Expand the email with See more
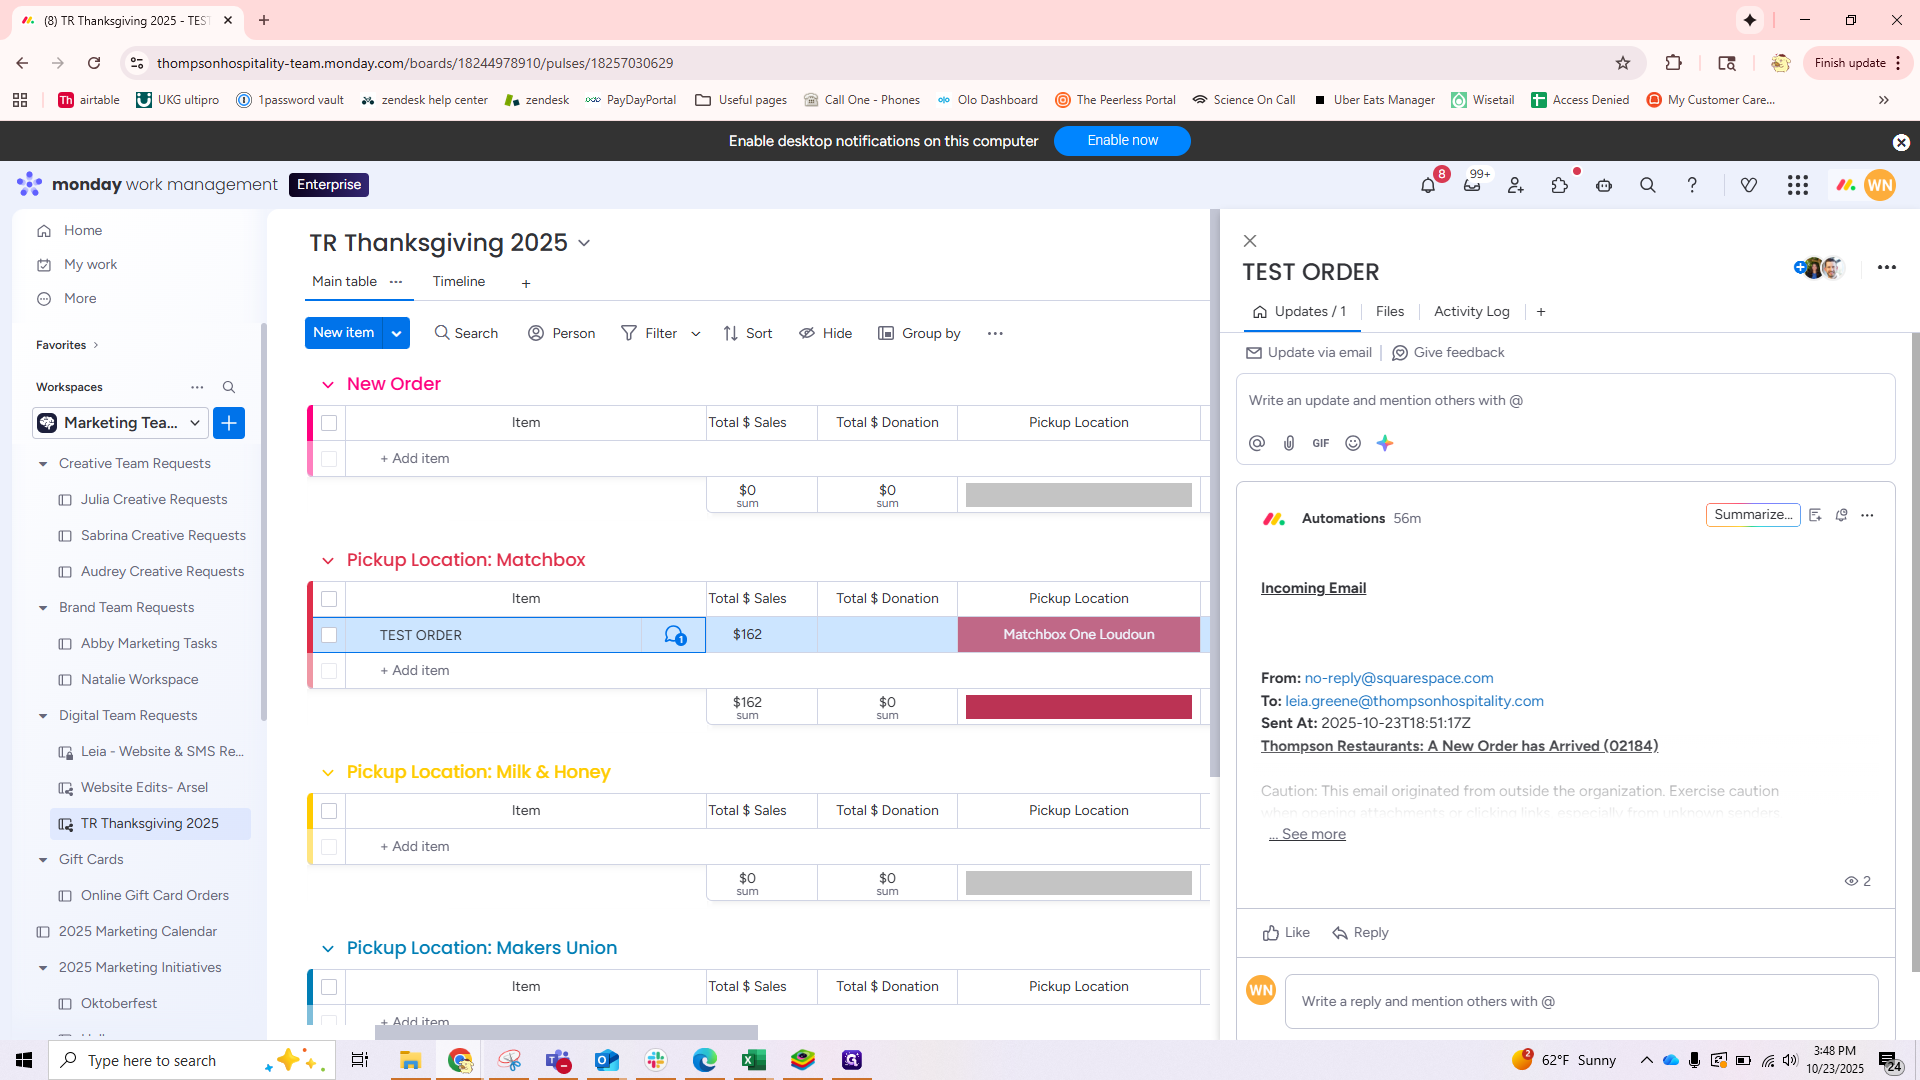Image resolution: width=1920 pixels, height=1080 pixels. pyautogui.click(x=1313, y=834)
